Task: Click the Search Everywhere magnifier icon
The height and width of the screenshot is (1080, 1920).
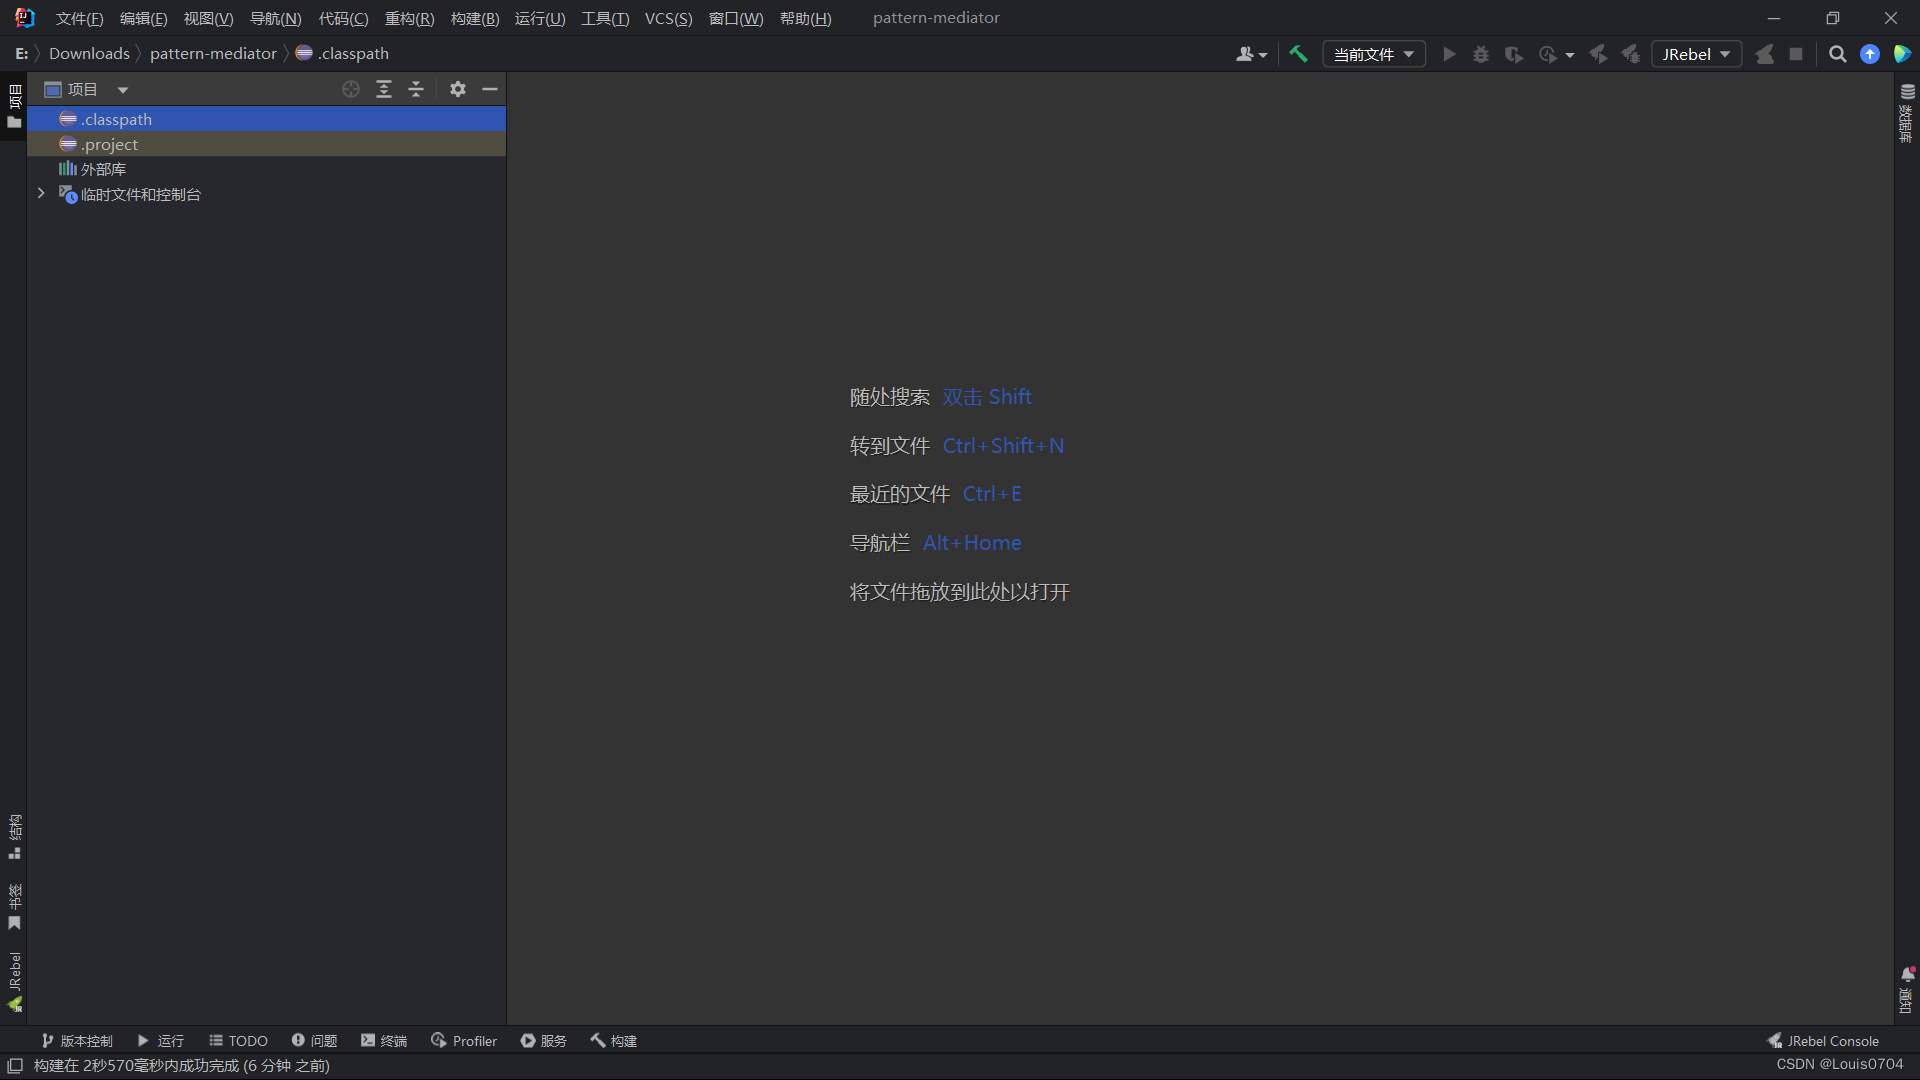Action: pos(1837,54)
